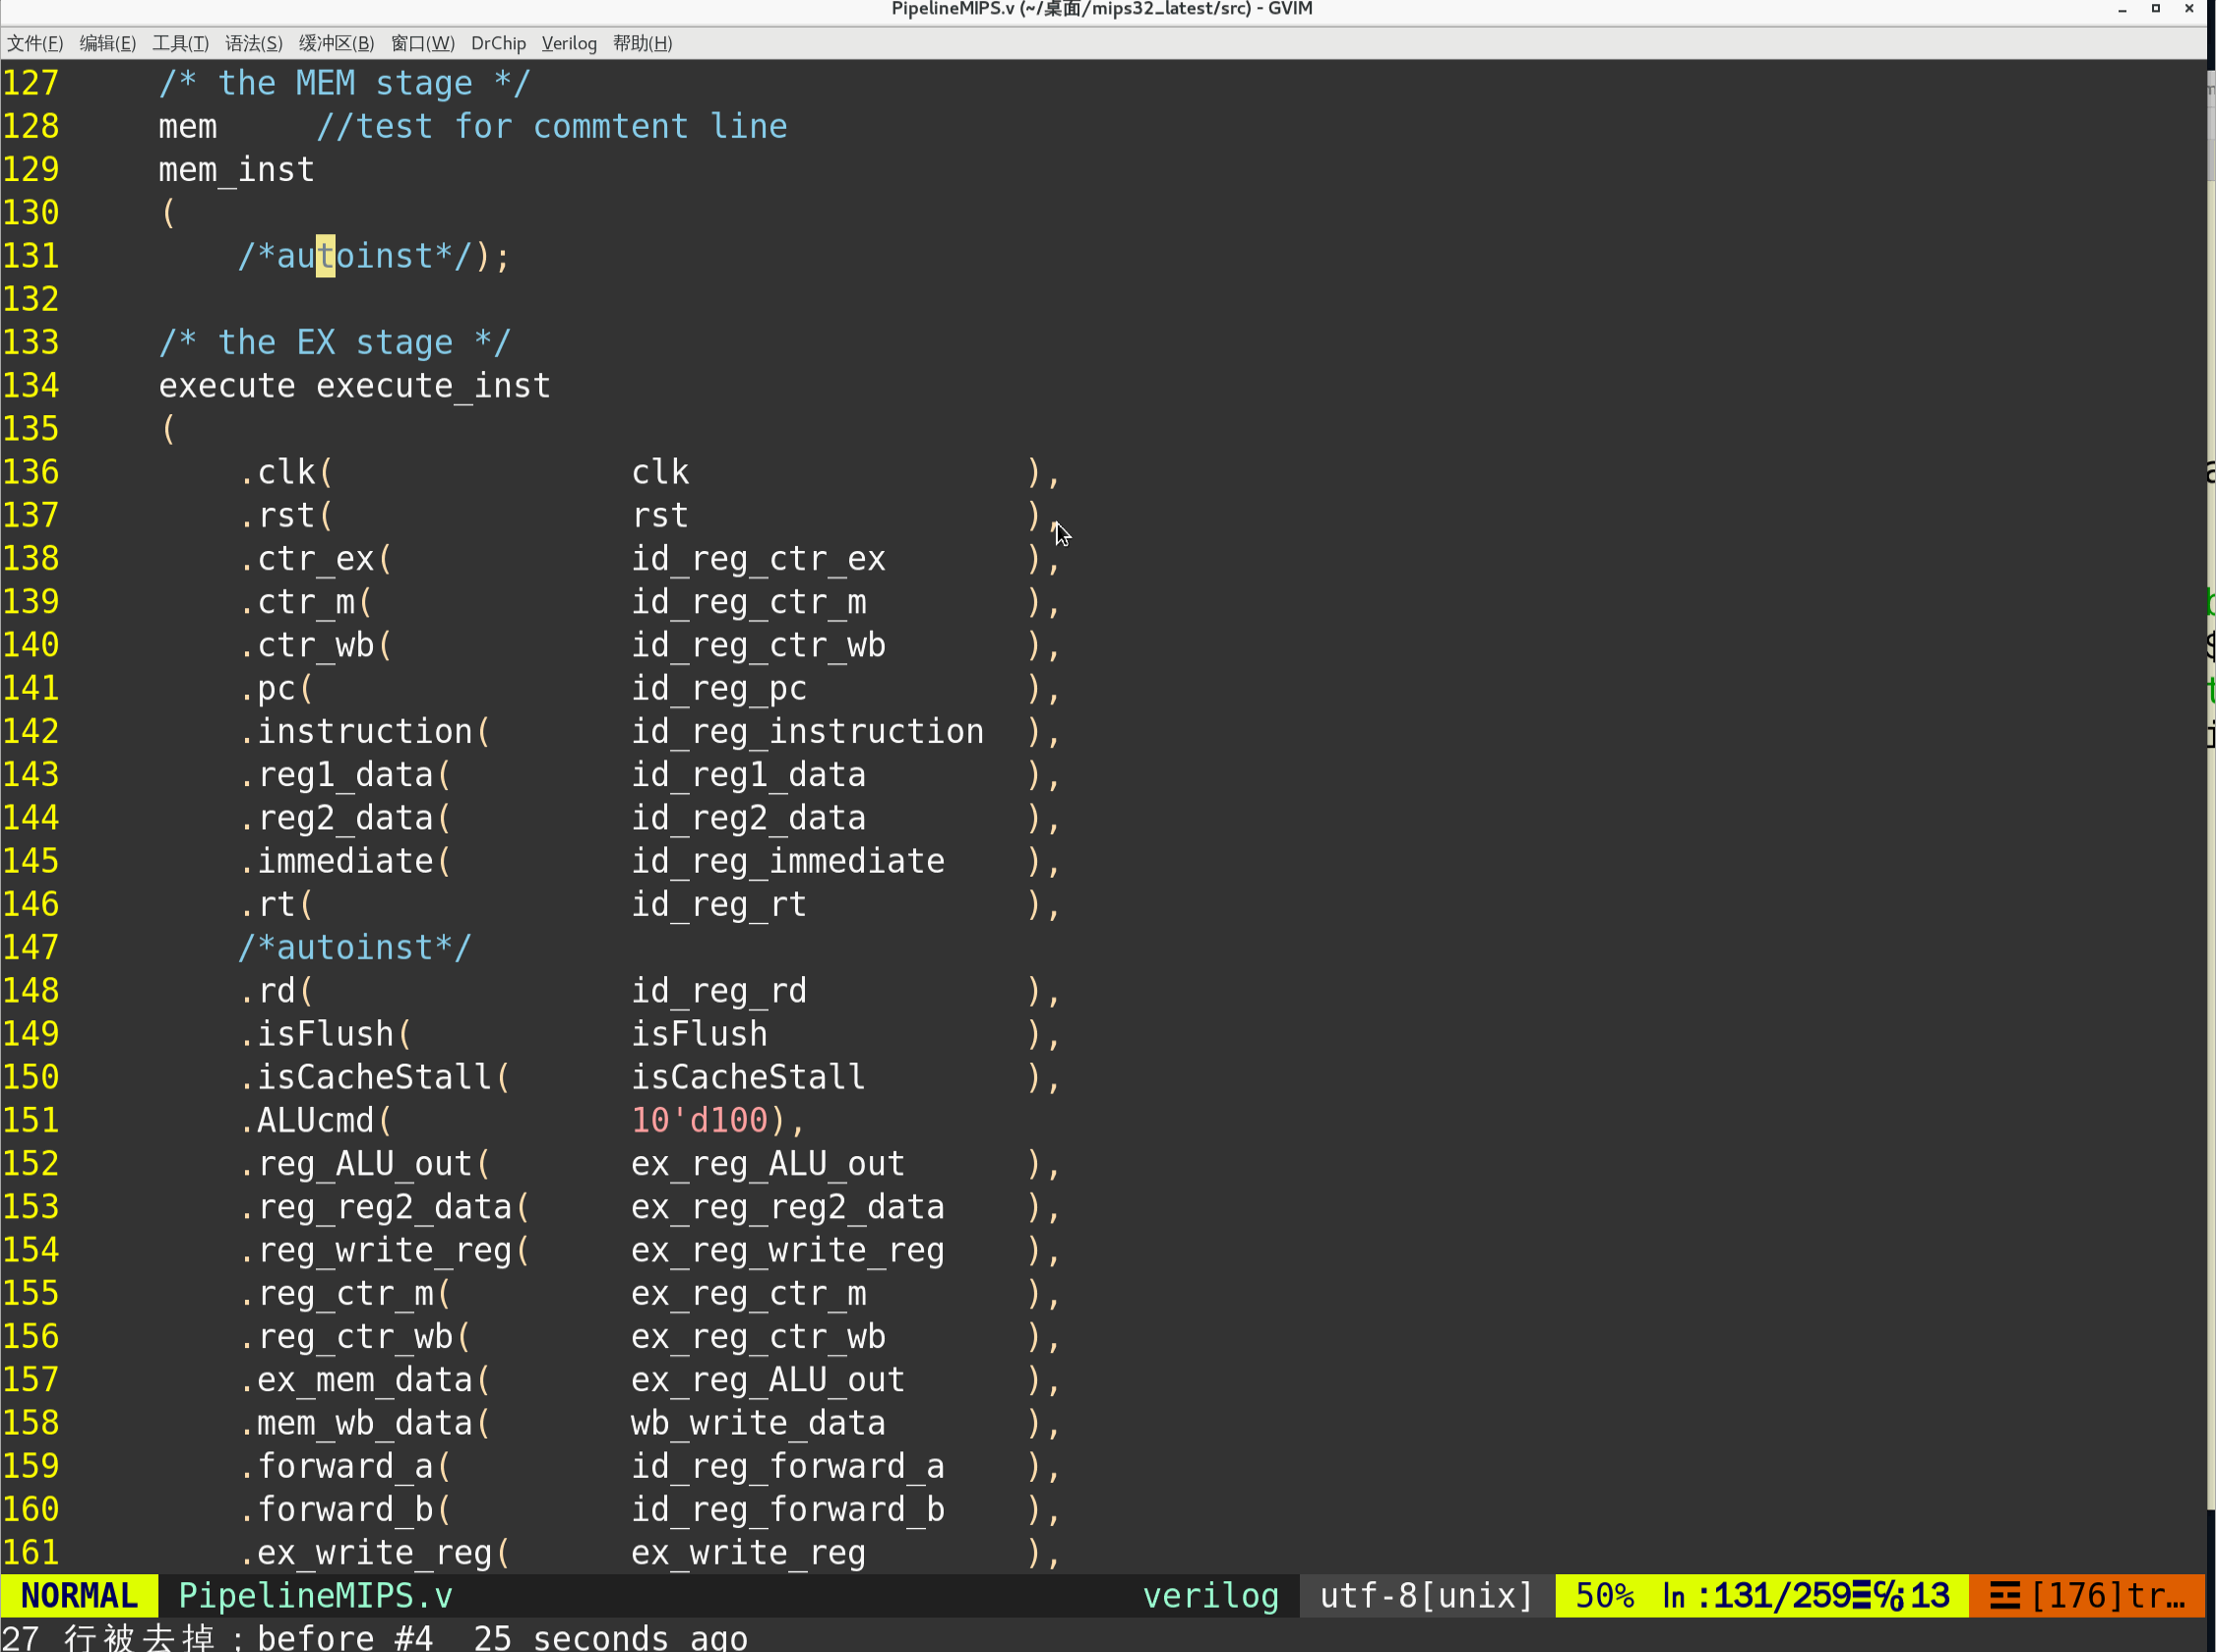
Task: Click the highlighted 10'd100 value on line 151
Action: click(x=699, y=1120)
